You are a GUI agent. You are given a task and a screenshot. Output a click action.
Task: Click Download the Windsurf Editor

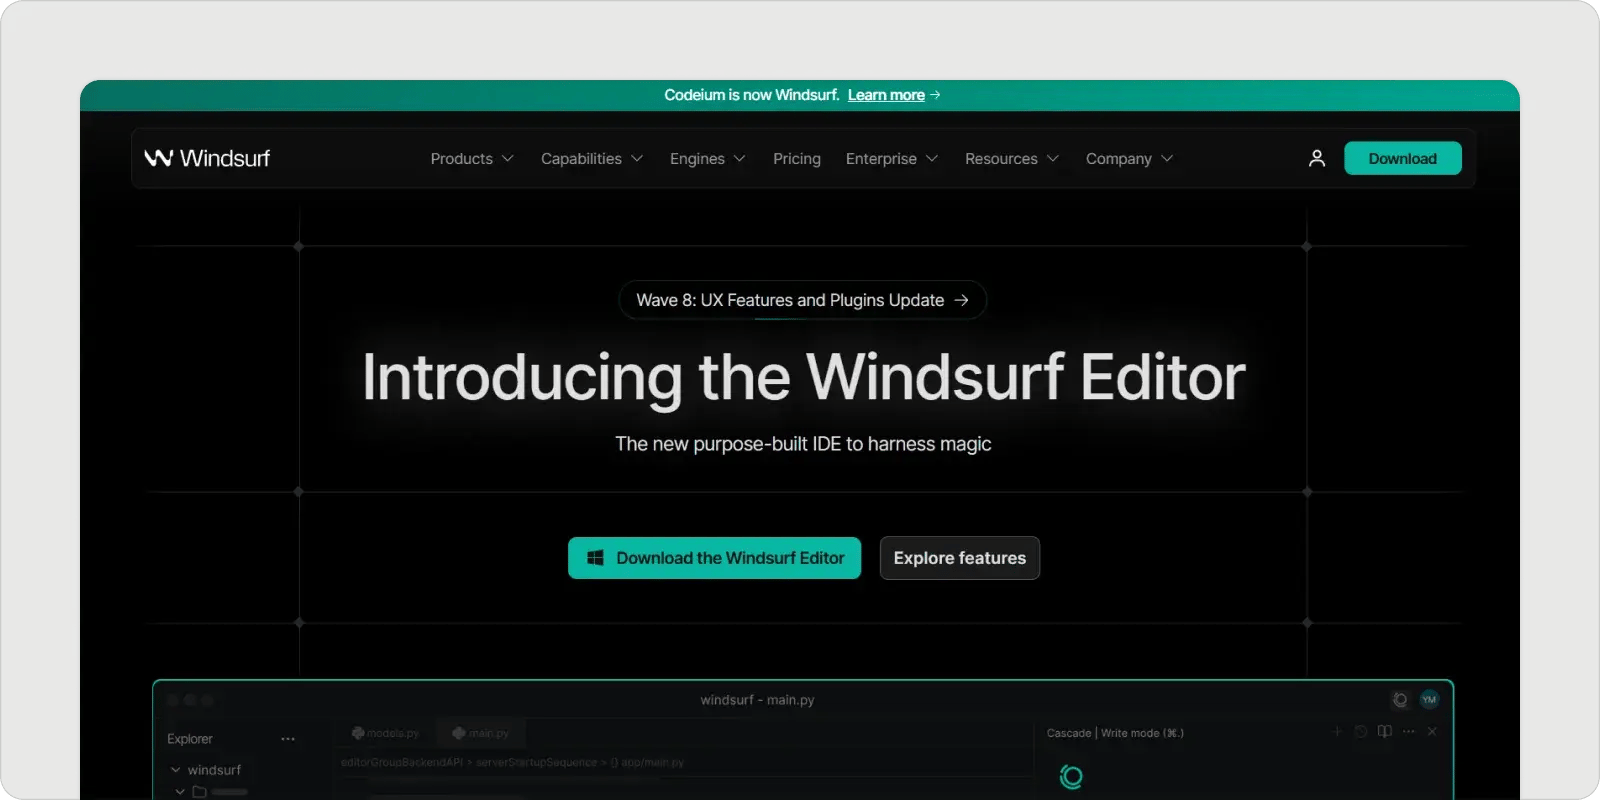714,558
